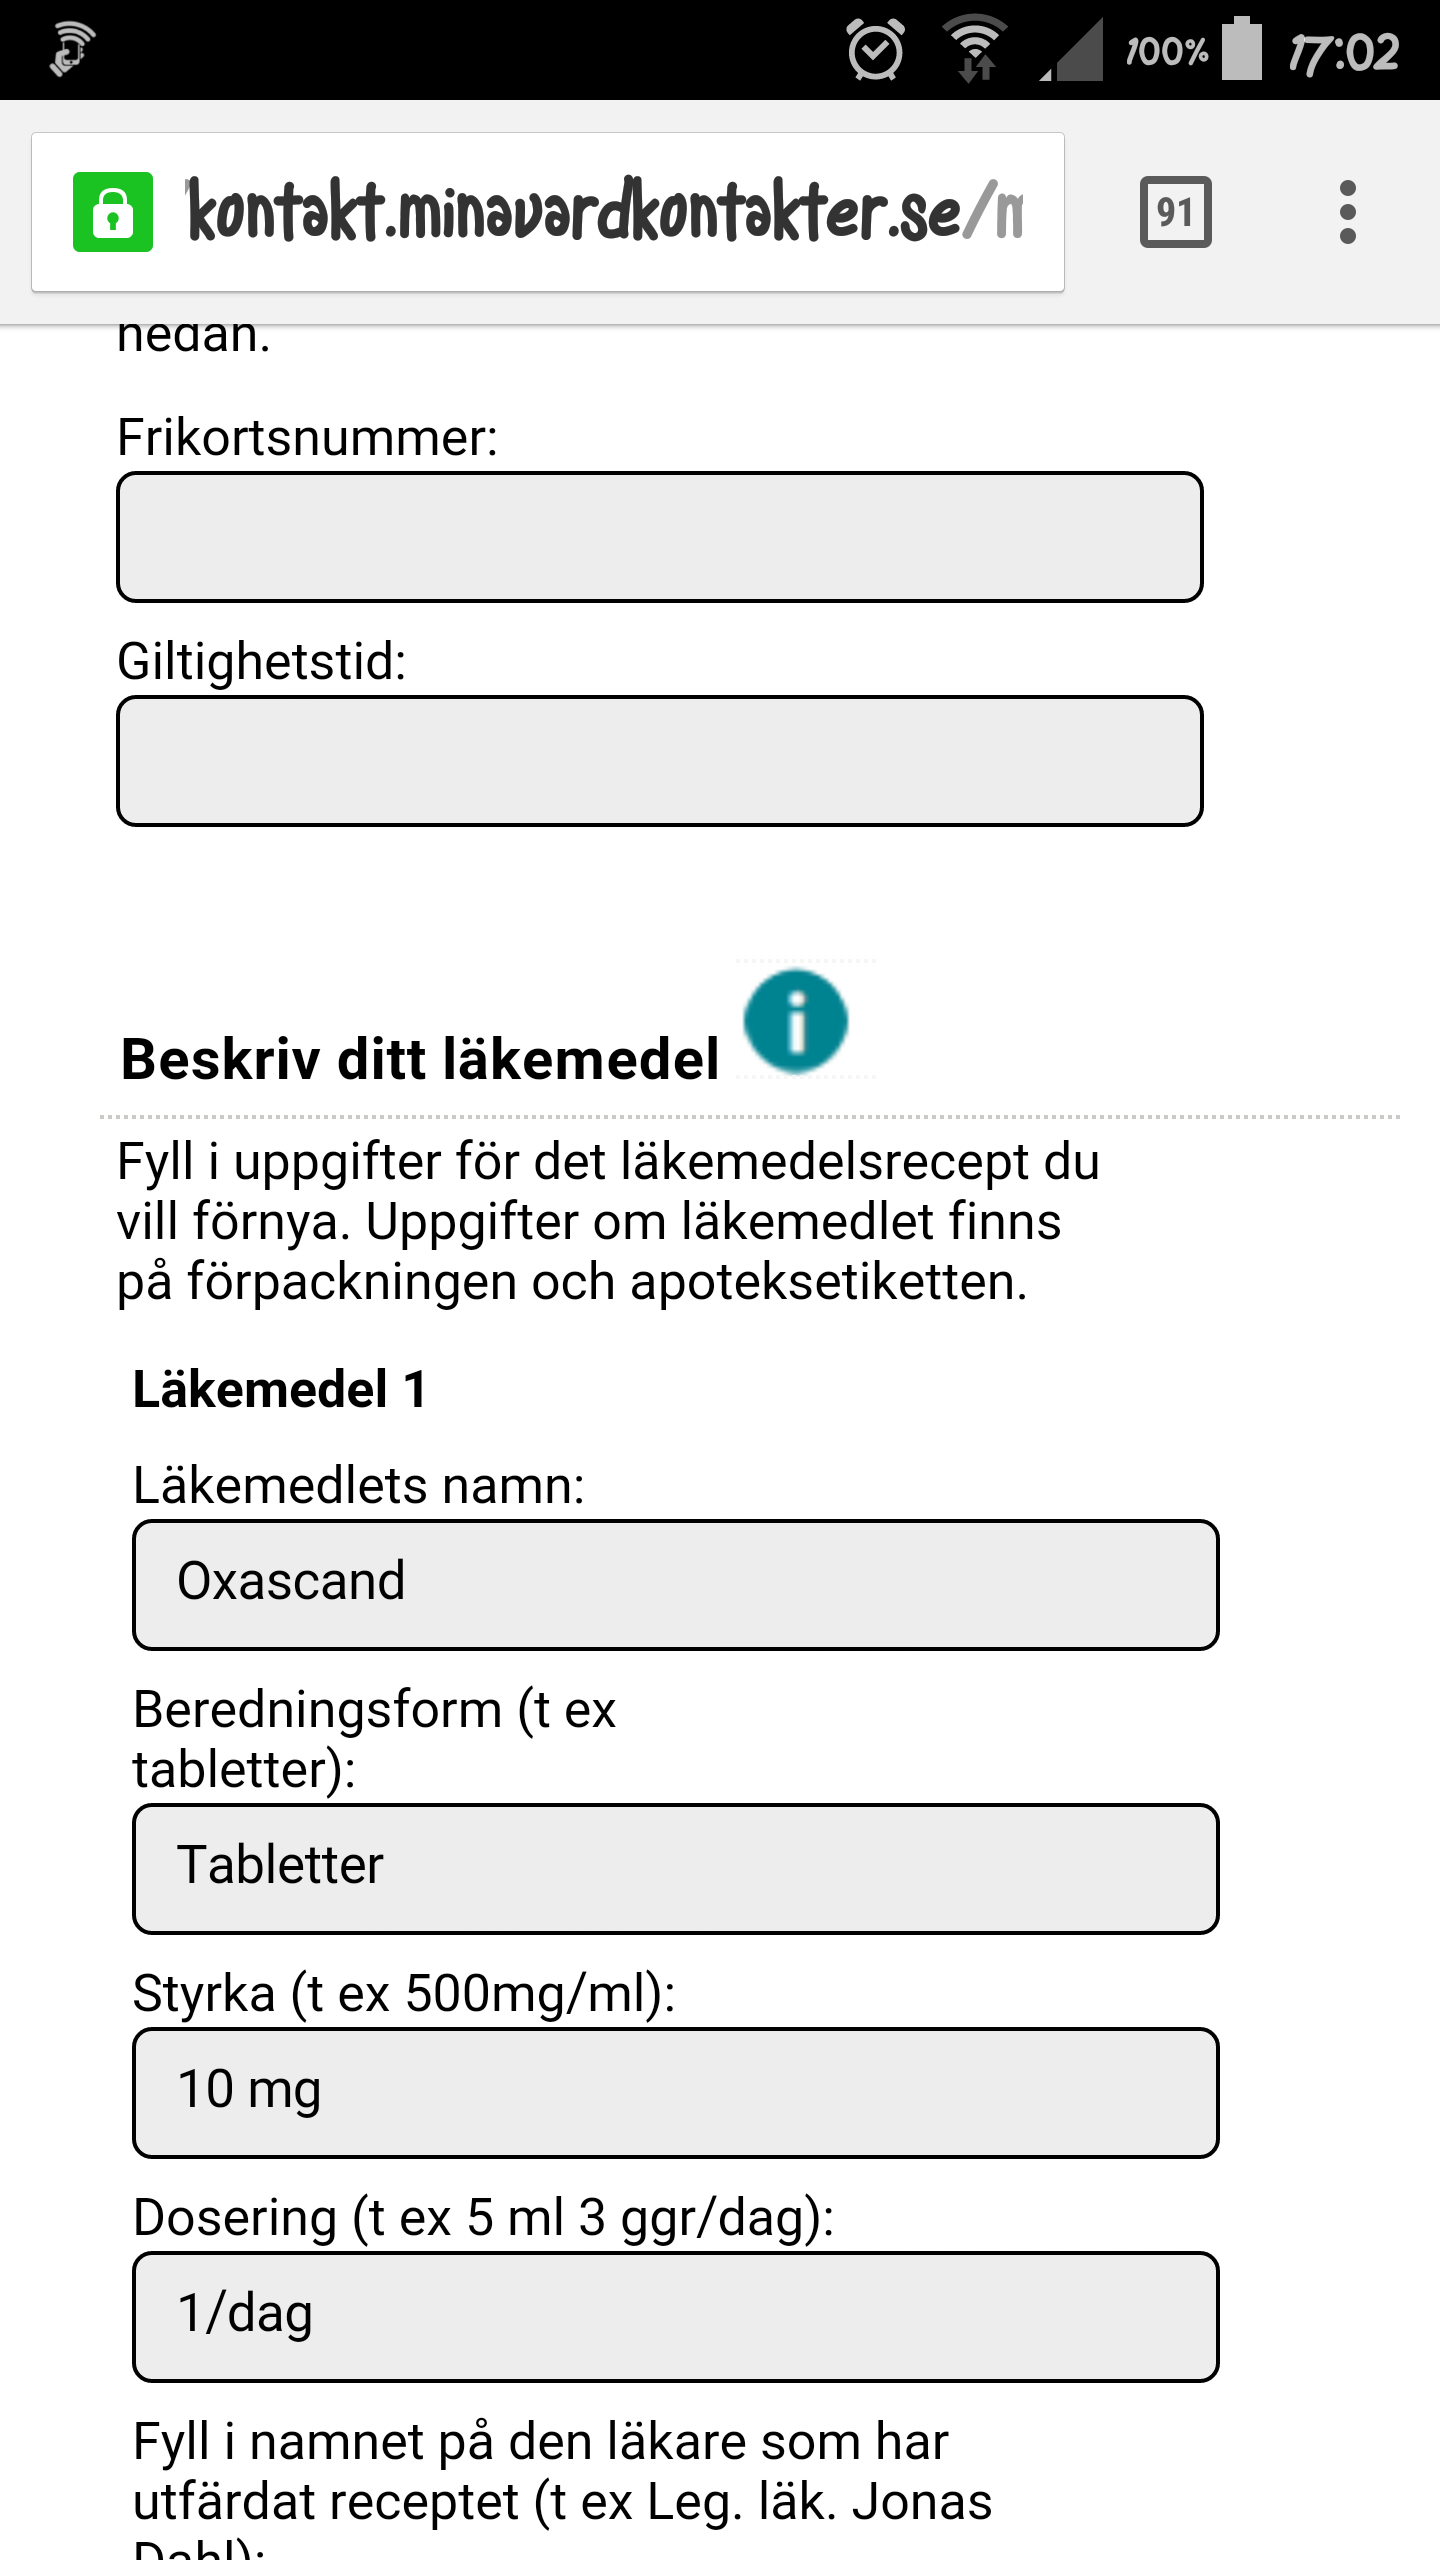Click the Giltighetstid text field
Image resolution: width=1440 pixels, height=2560 pixels.
coord(660,761)
